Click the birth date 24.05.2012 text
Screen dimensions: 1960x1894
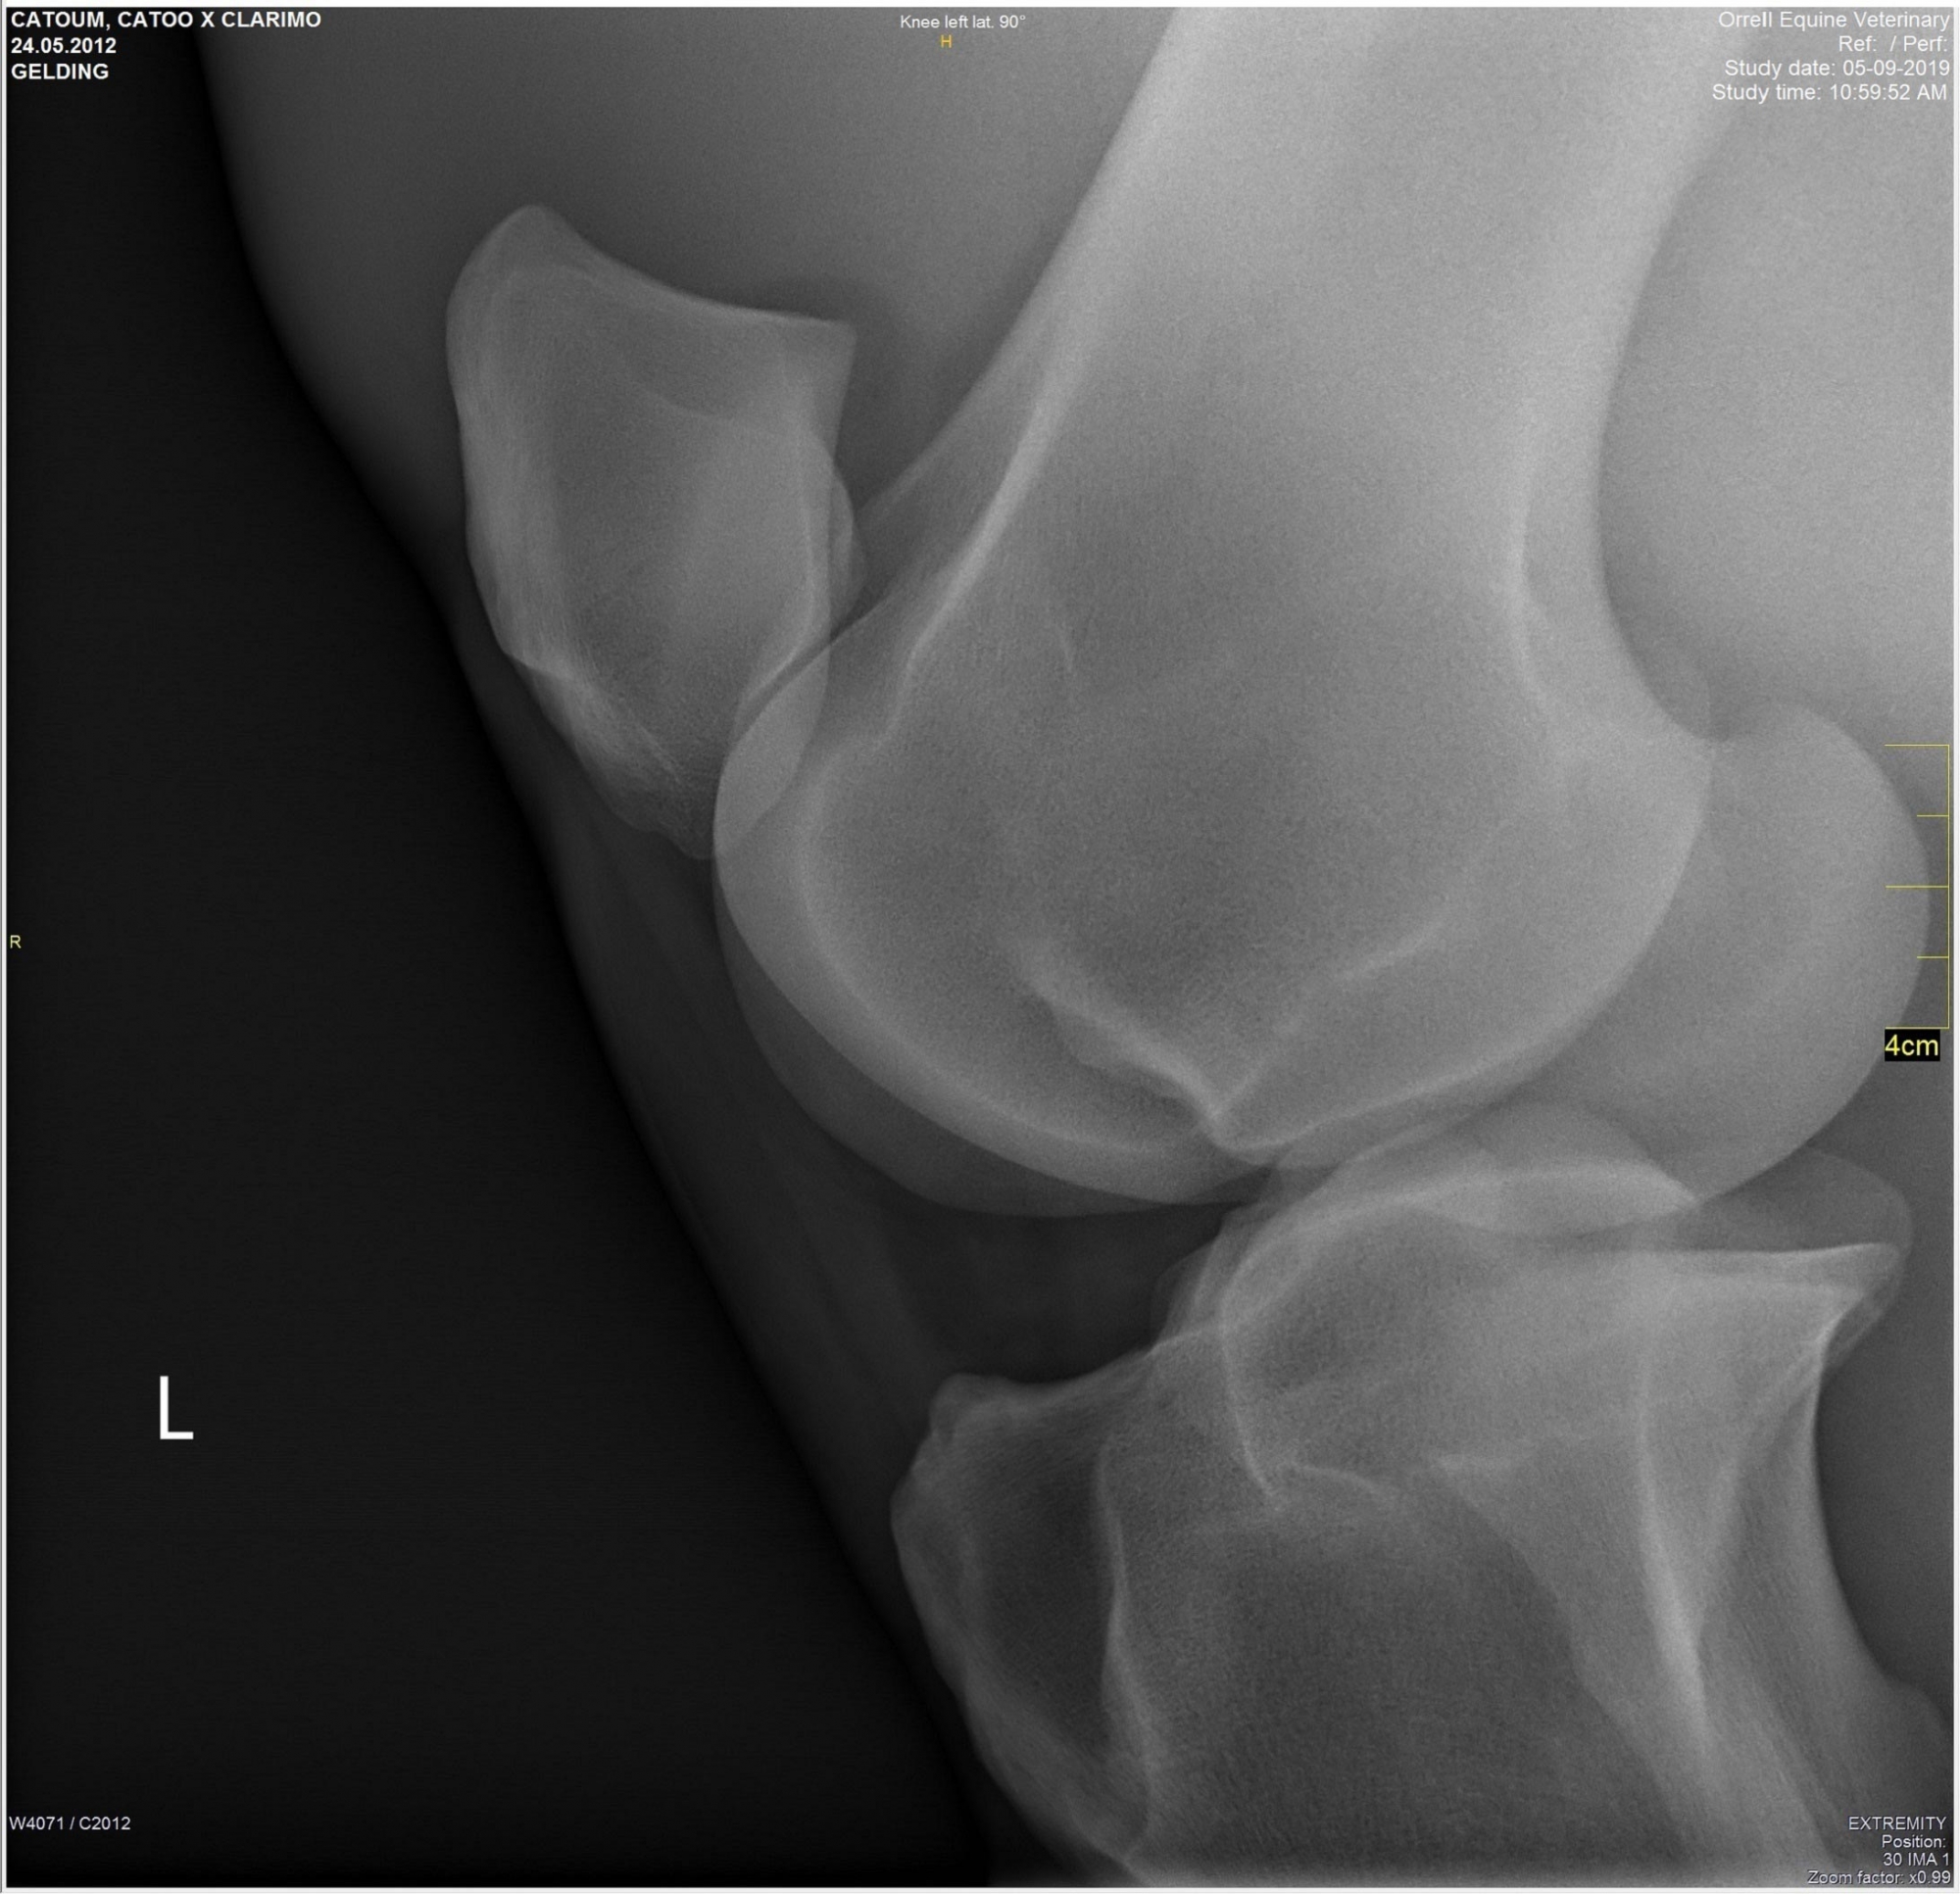pos(63,45)
